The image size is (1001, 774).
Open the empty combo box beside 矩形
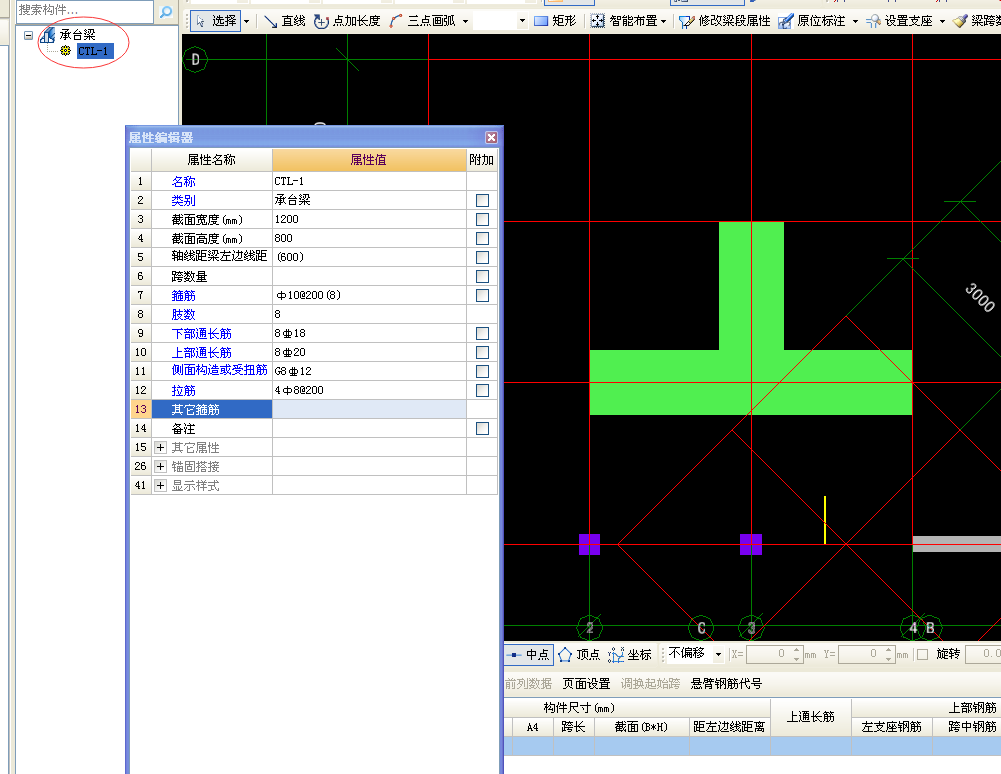(x=500, y=21)
